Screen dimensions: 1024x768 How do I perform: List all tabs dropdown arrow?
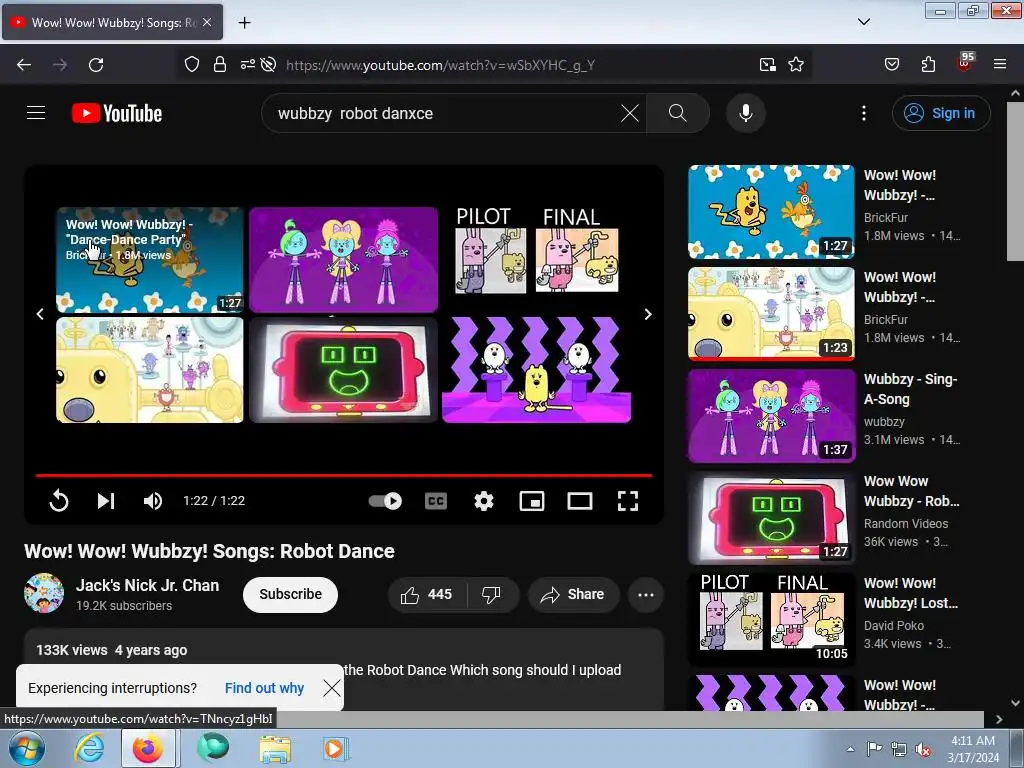tap(863, 22)
